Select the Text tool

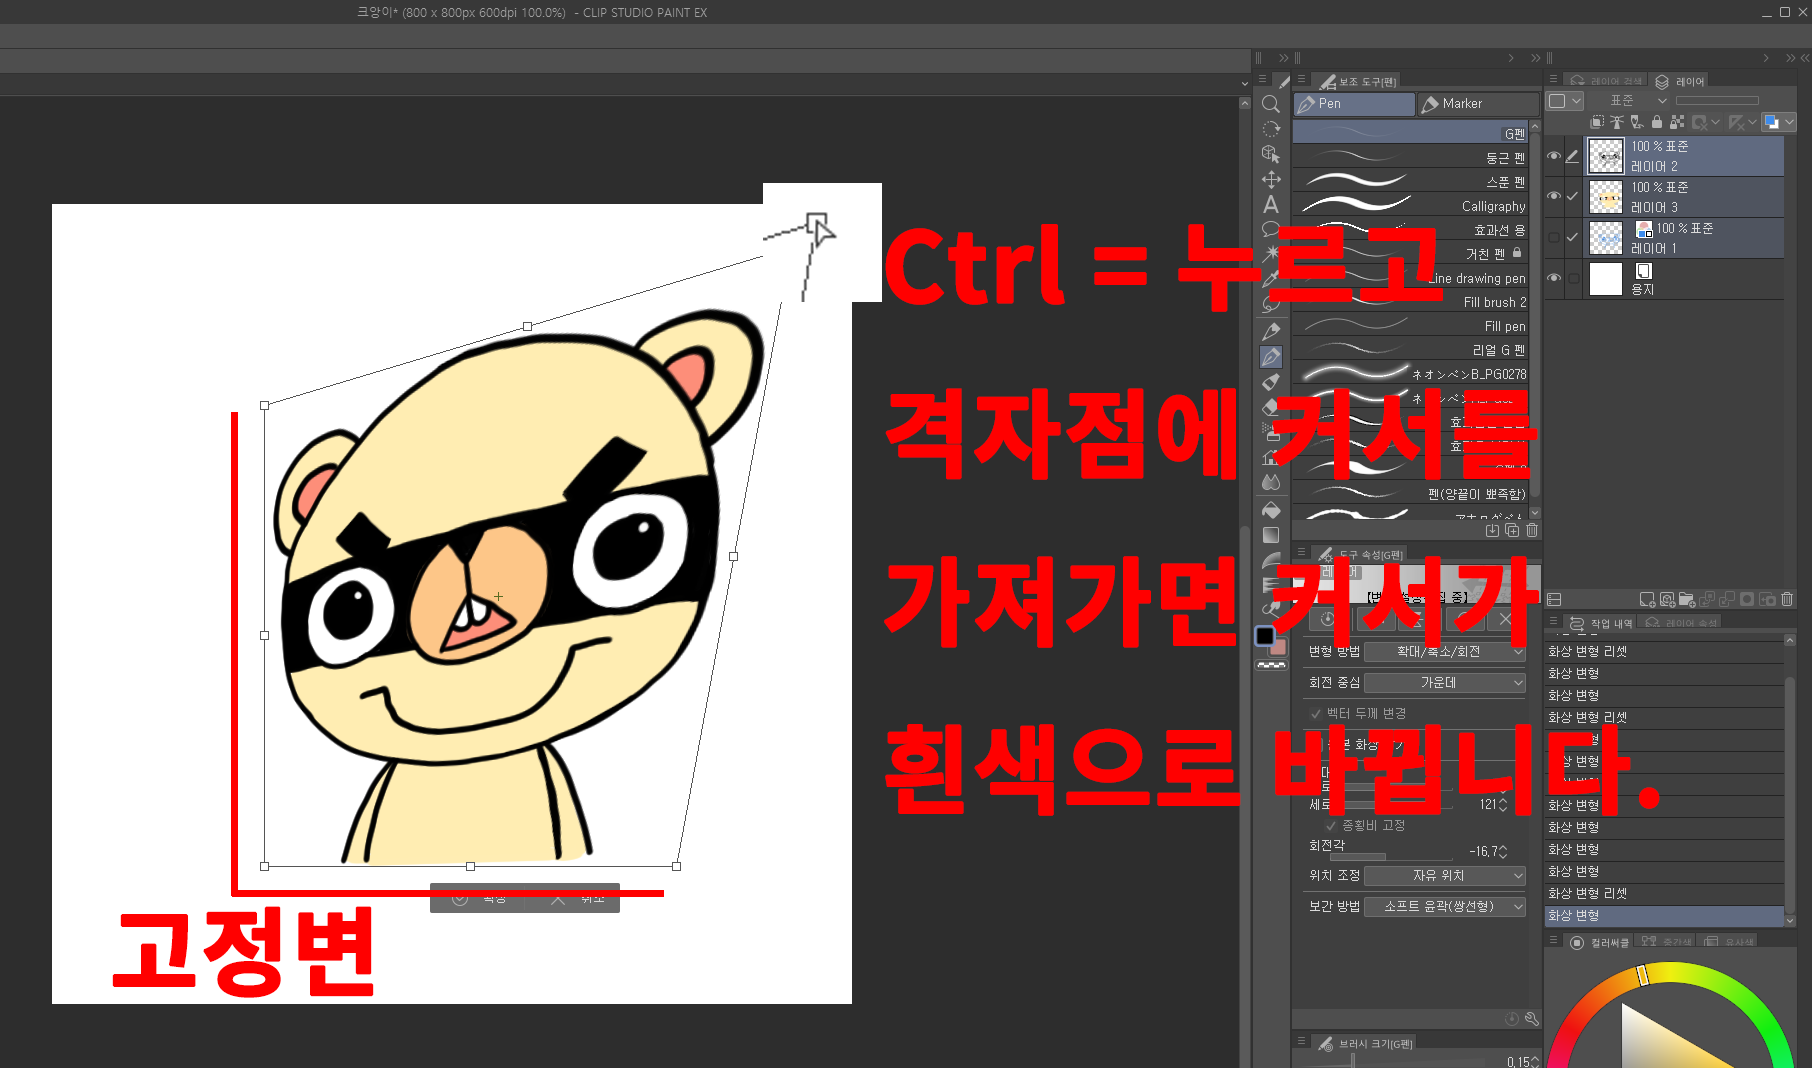point(1271,204)
